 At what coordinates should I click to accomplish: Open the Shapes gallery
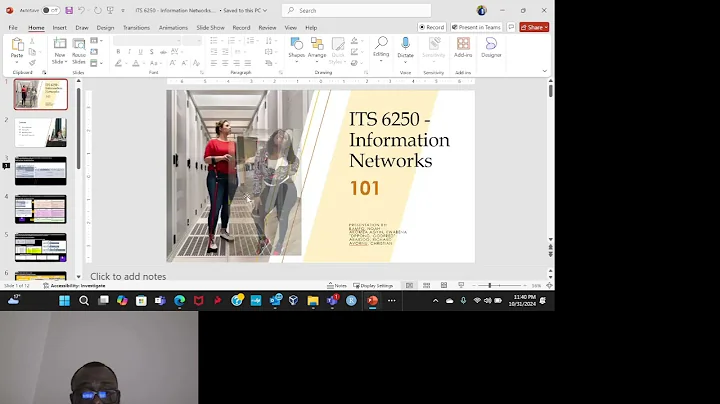point(297,44)
